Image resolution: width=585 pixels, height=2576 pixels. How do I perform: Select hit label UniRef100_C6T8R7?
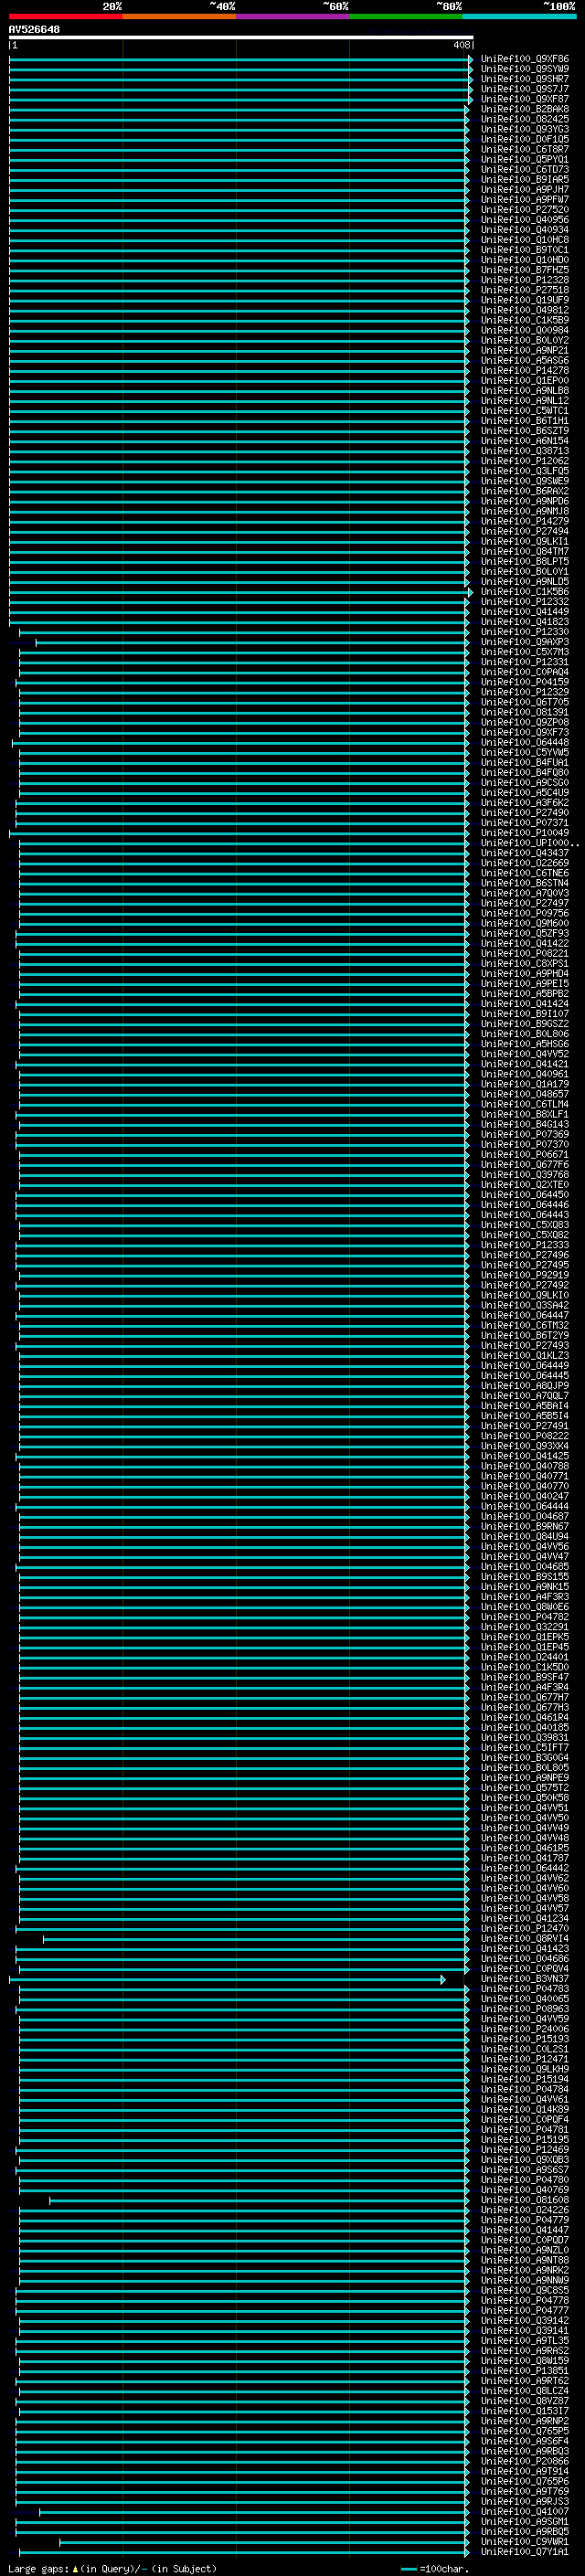[x=524, y=149]
